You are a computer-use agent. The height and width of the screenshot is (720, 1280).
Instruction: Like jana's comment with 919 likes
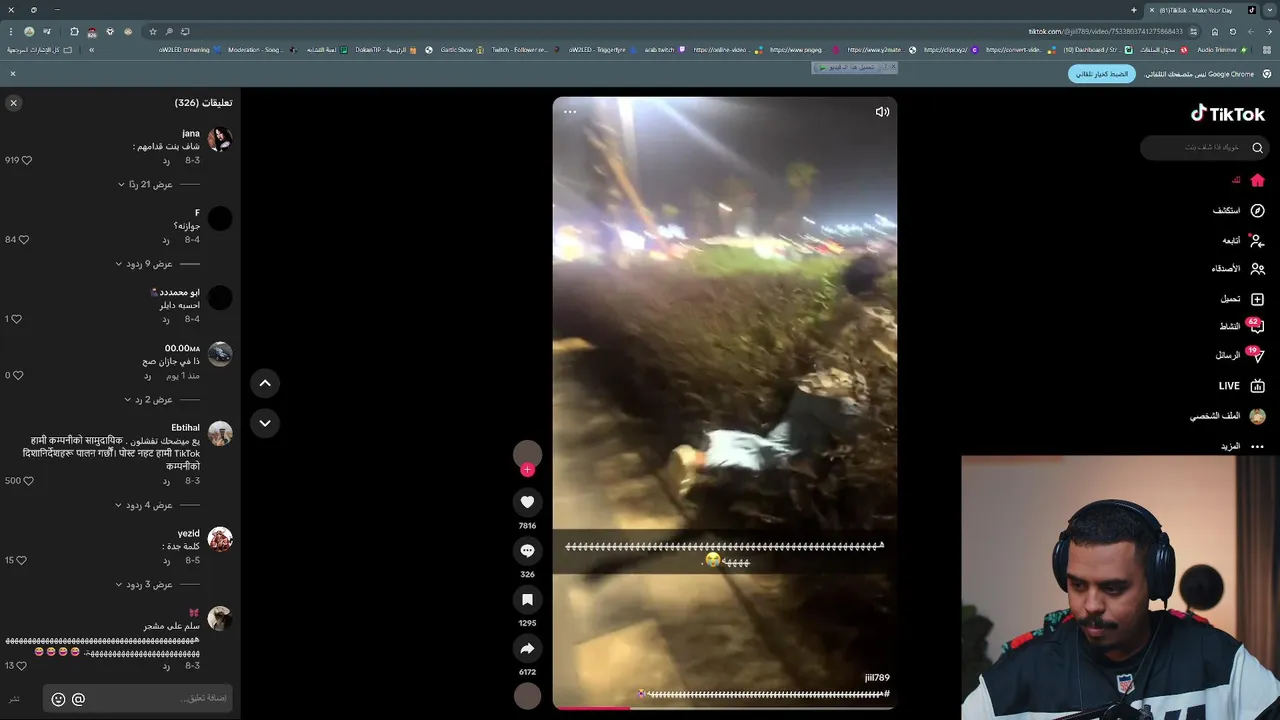click(27, 160)
